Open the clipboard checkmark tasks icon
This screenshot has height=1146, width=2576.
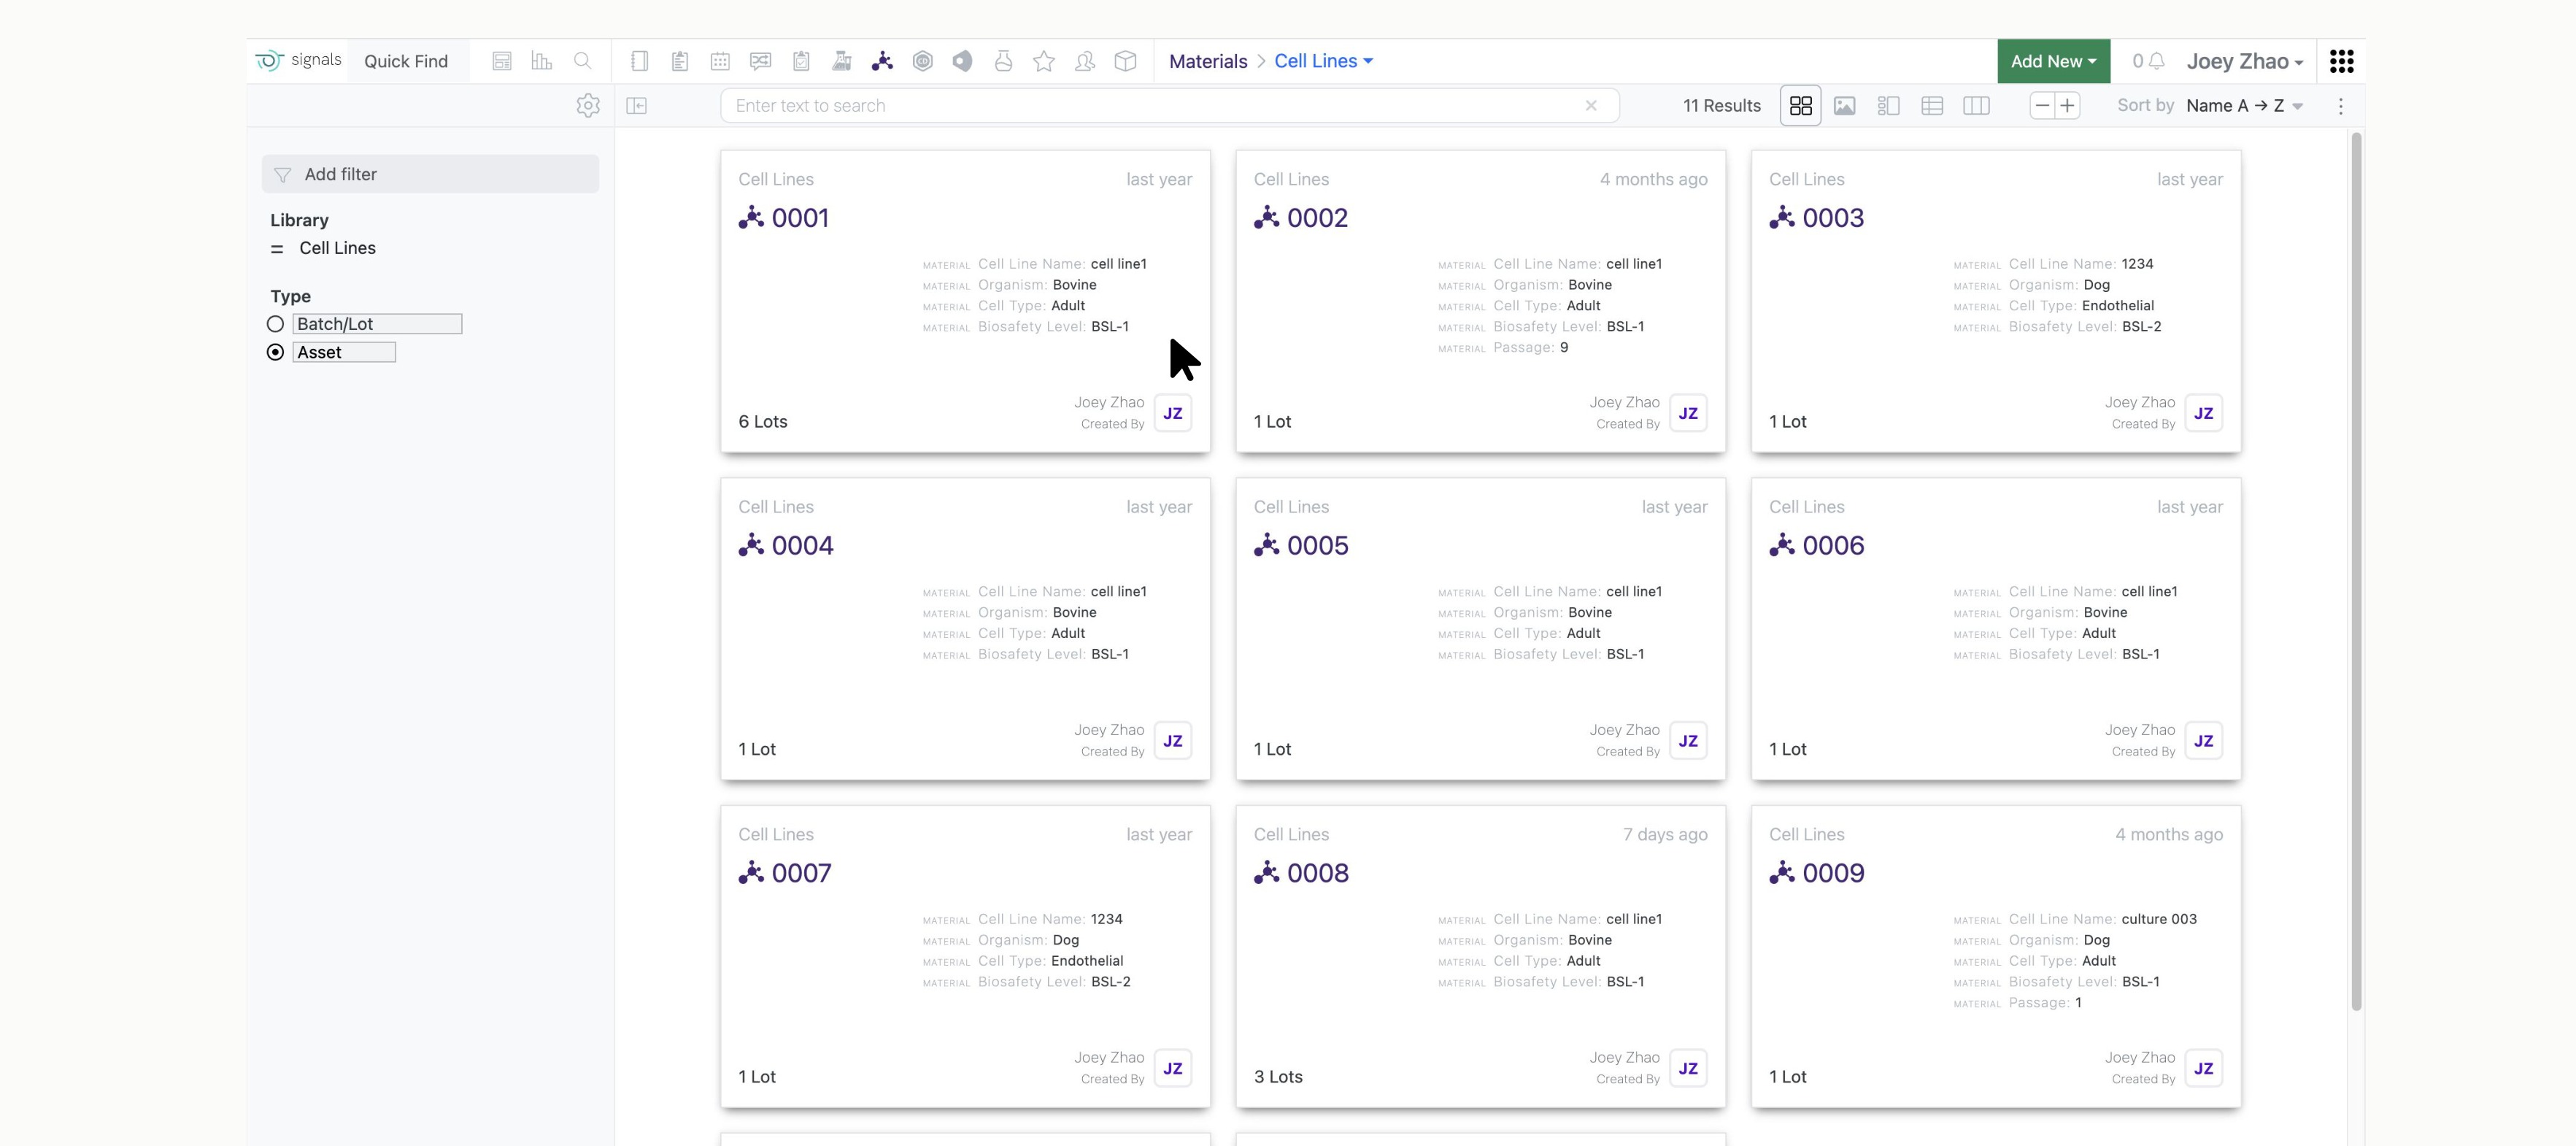point(801,61)
